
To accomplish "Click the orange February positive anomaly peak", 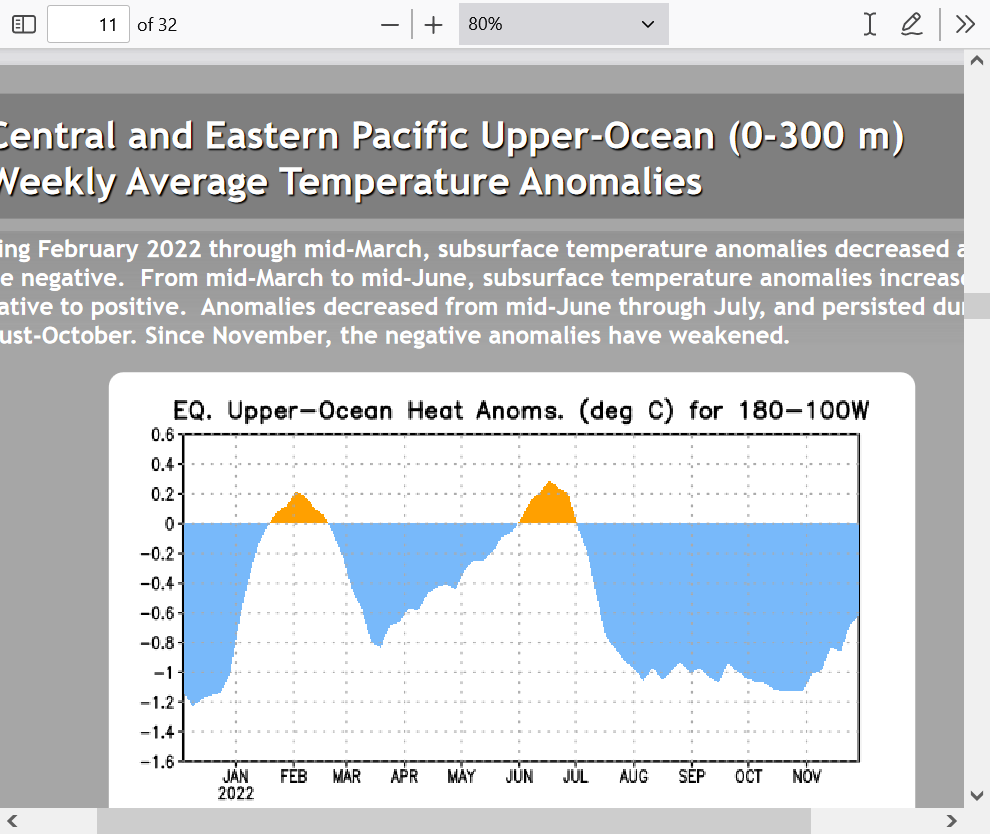I will 297,510.
